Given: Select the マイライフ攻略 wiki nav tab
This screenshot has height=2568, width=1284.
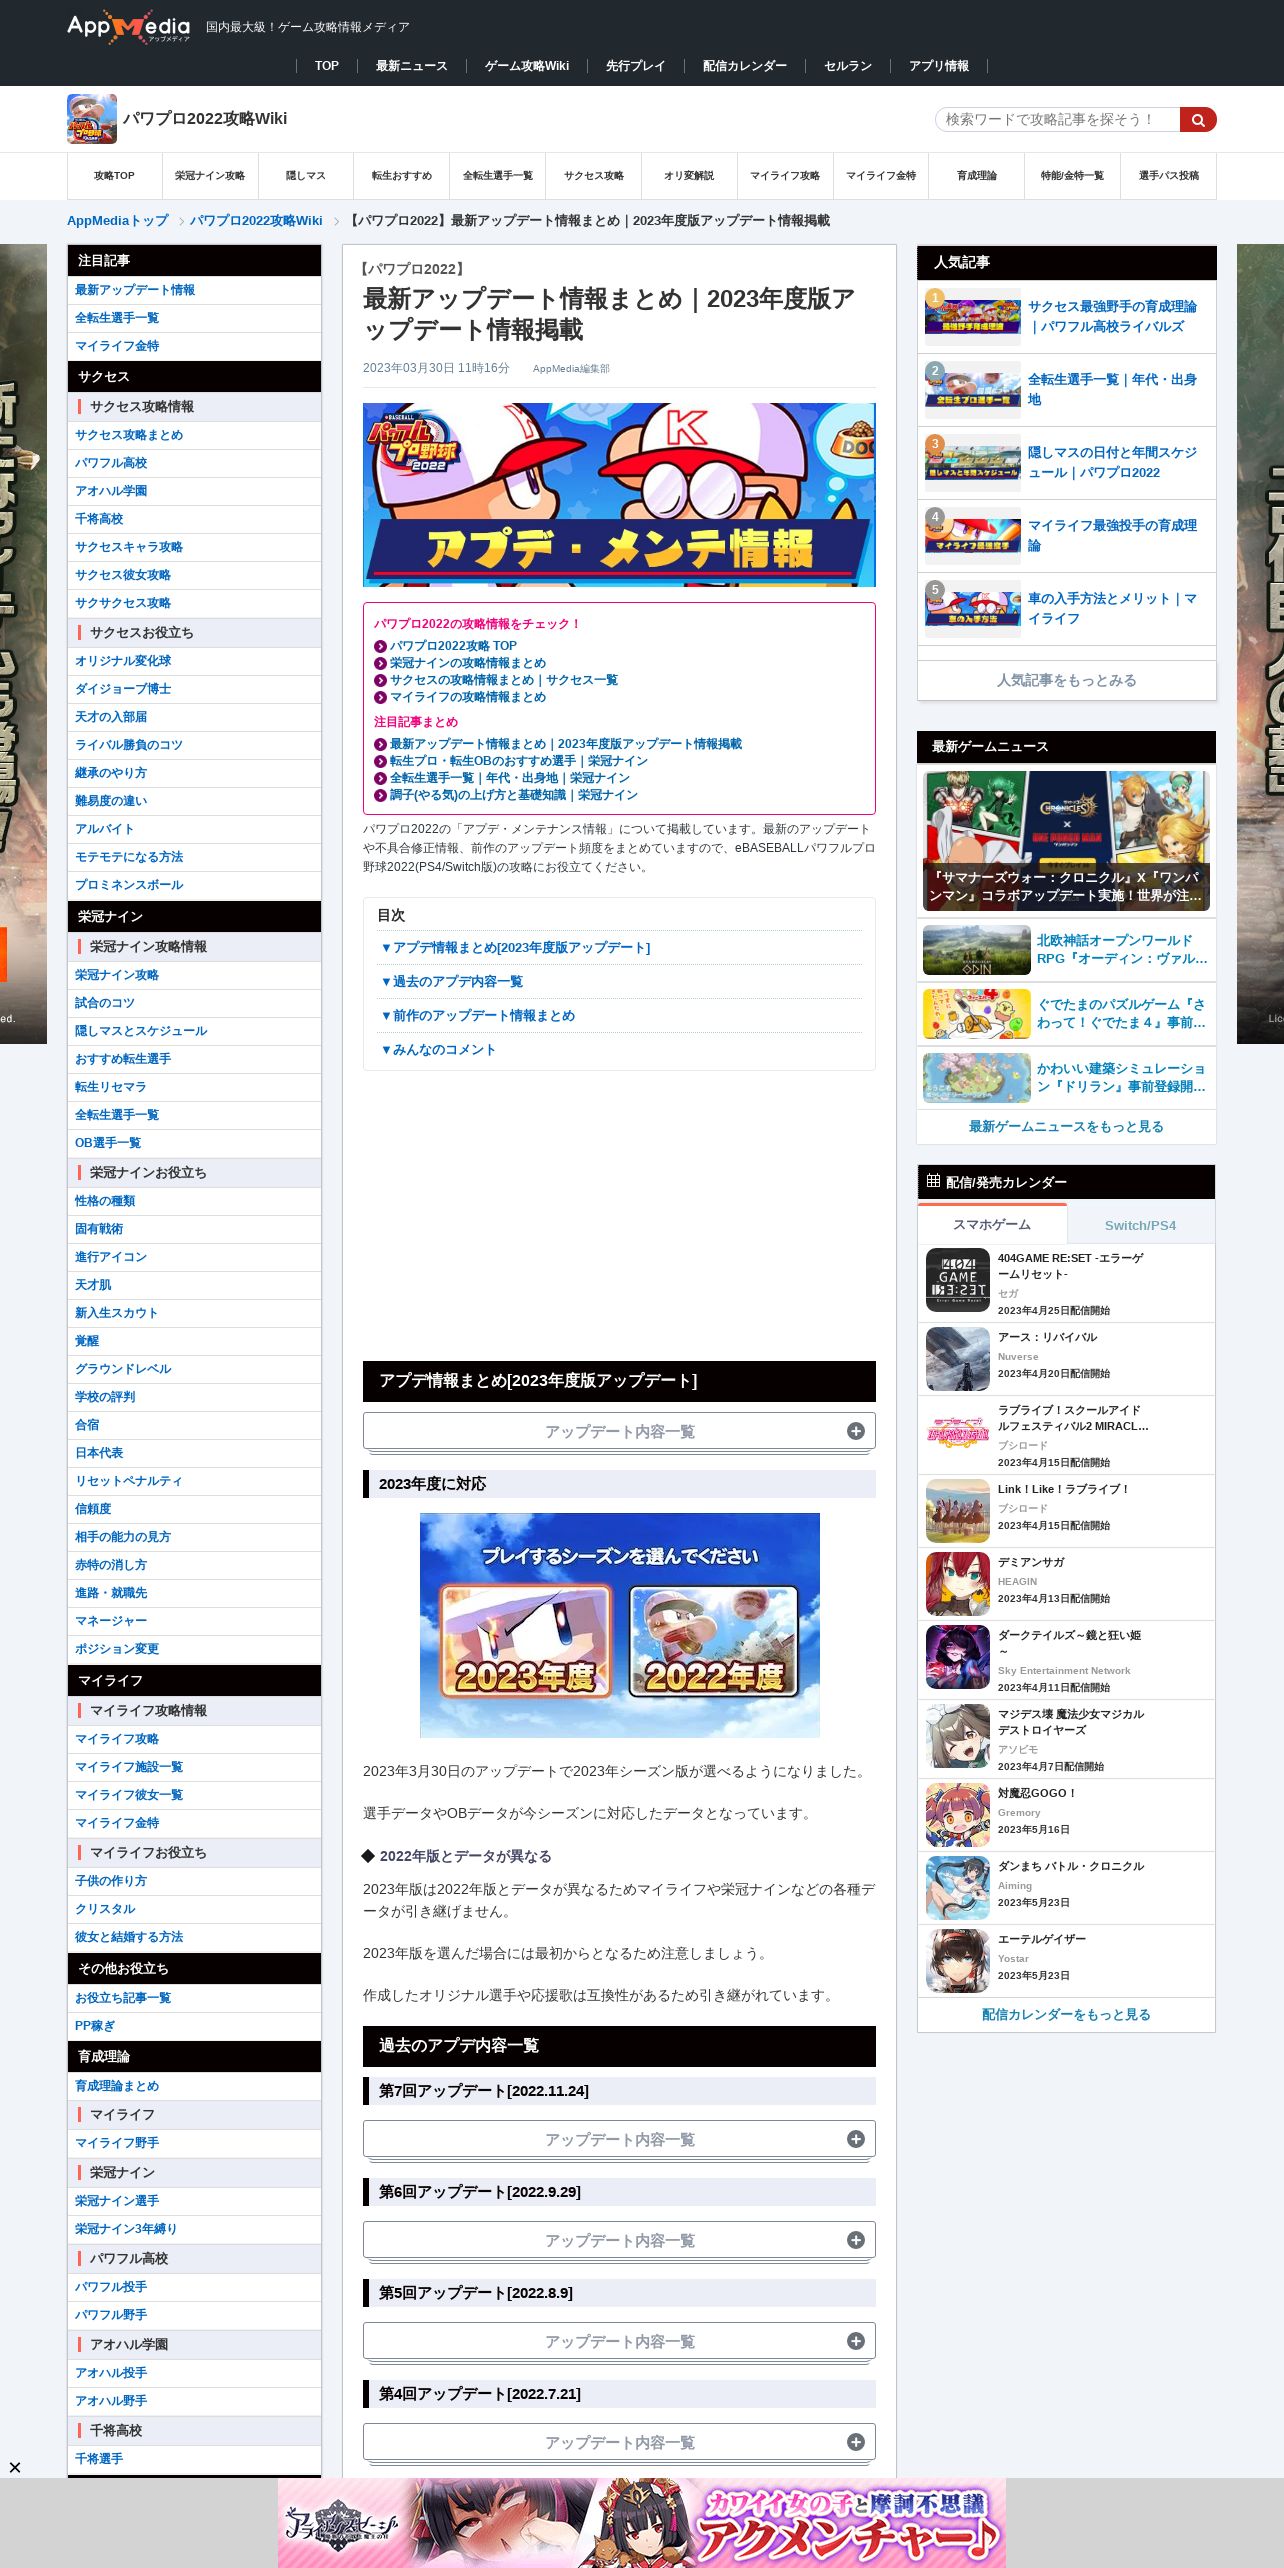Looking at the screenshot, I should tap(785, 176).
